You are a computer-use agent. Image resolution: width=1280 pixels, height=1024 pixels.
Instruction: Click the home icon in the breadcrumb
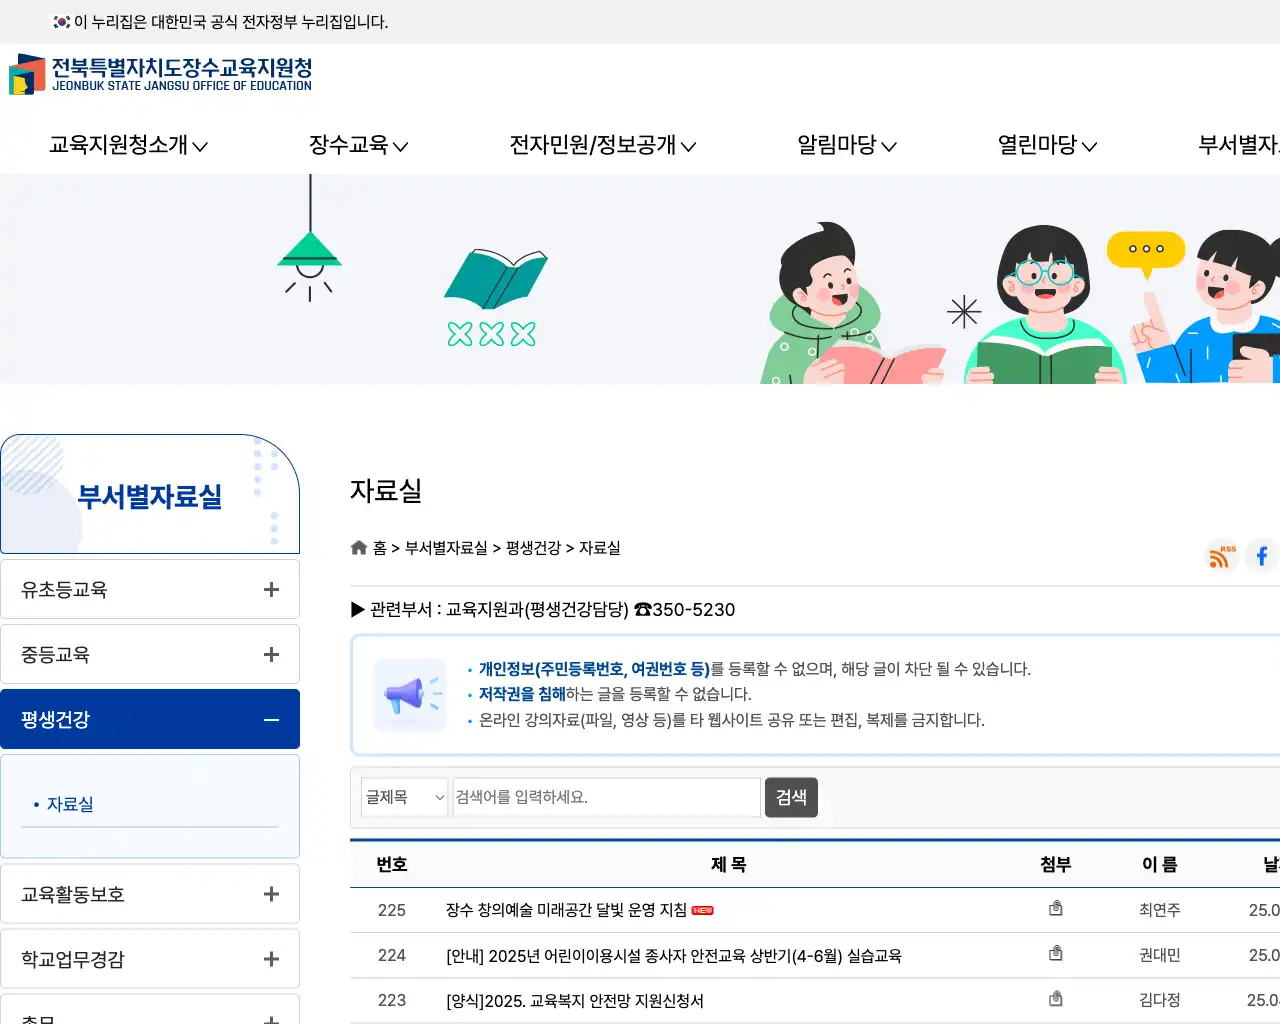coord(359,547)
